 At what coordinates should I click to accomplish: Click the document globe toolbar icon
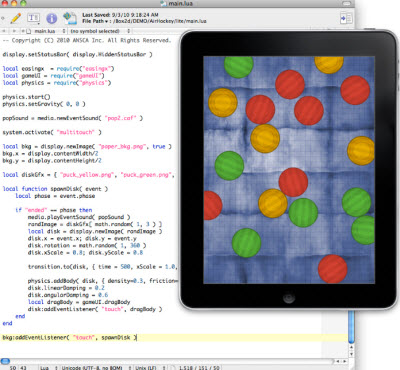tap(70, 18)
